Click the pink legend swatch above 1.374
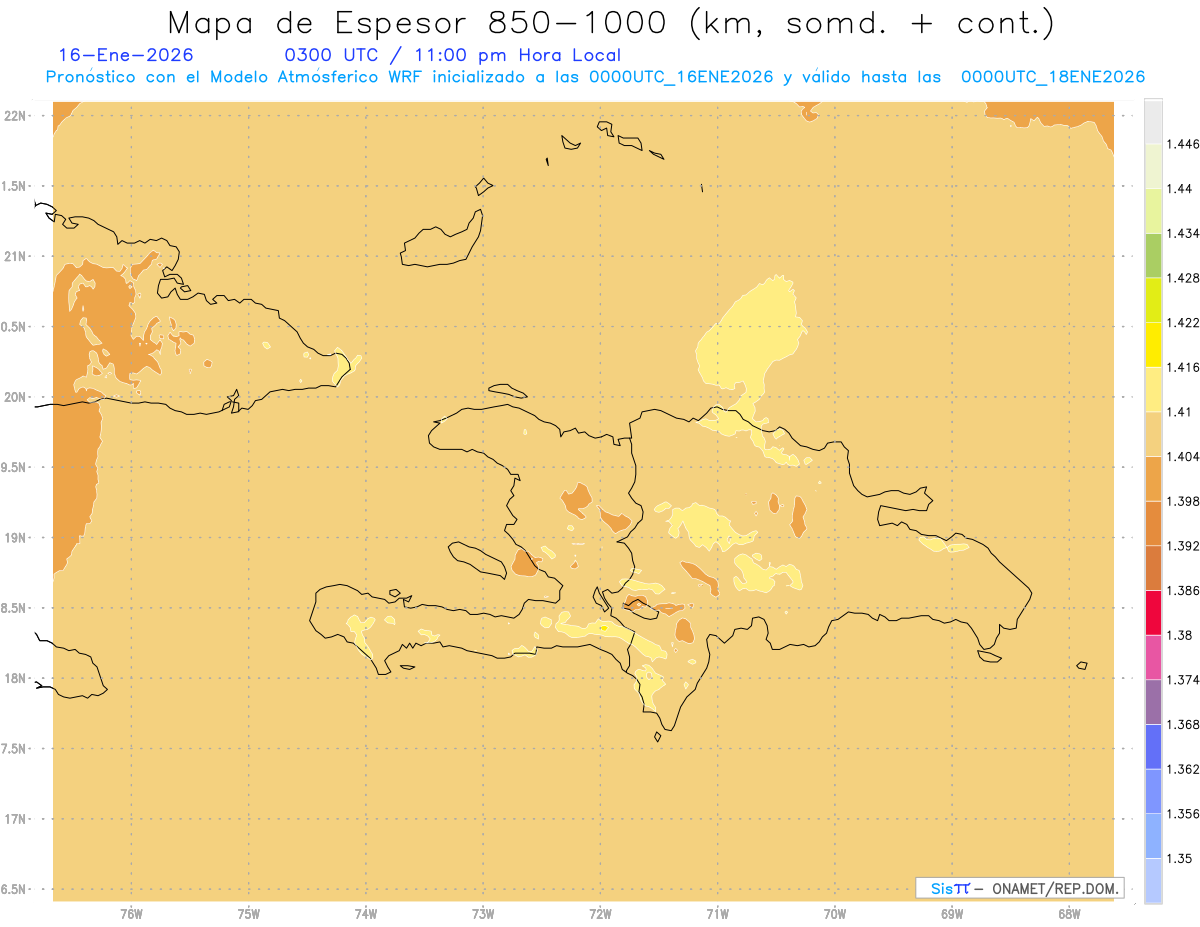This screenshot has width=1200, height=927. coord(1153,657)
